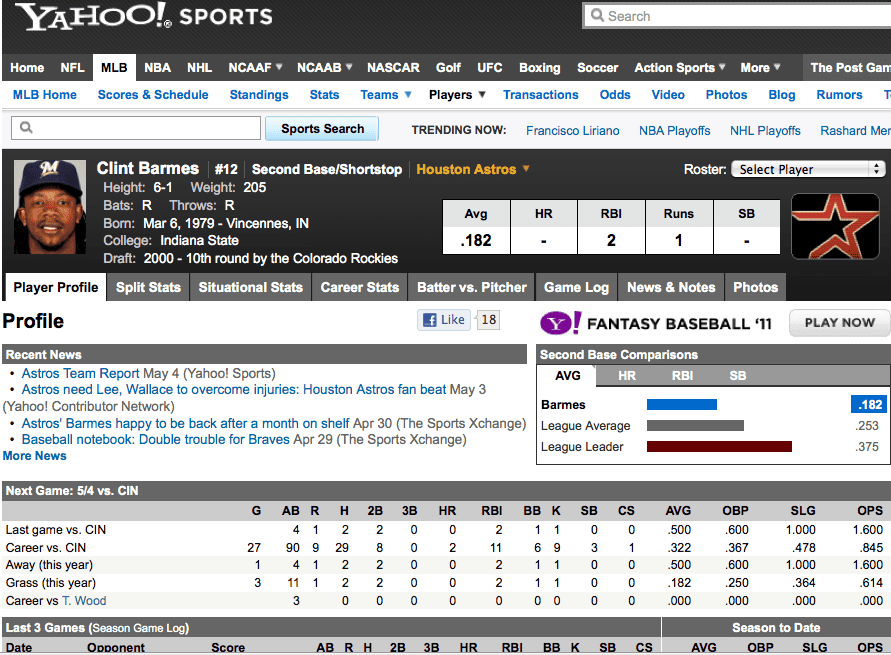The image size is (891, 655).
Task: Click the Yahoo Fantasy Baseball '11 logo
Action: coord(656,323)
